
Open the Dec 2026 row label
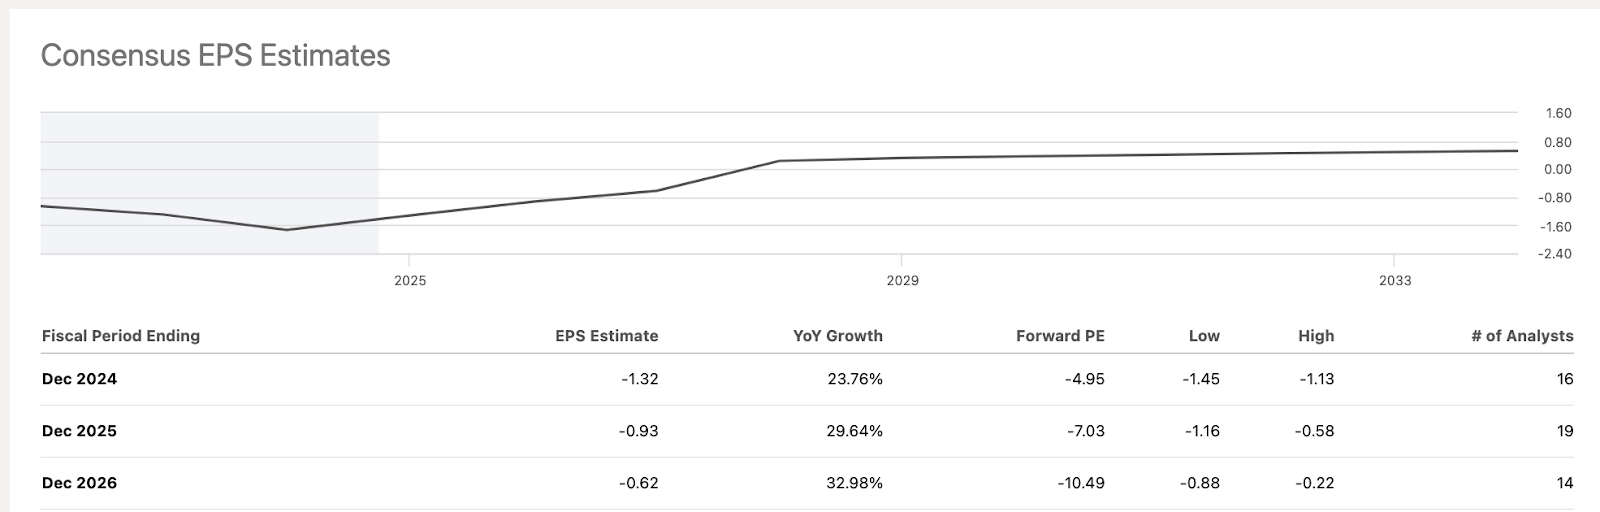click(79, 483)
